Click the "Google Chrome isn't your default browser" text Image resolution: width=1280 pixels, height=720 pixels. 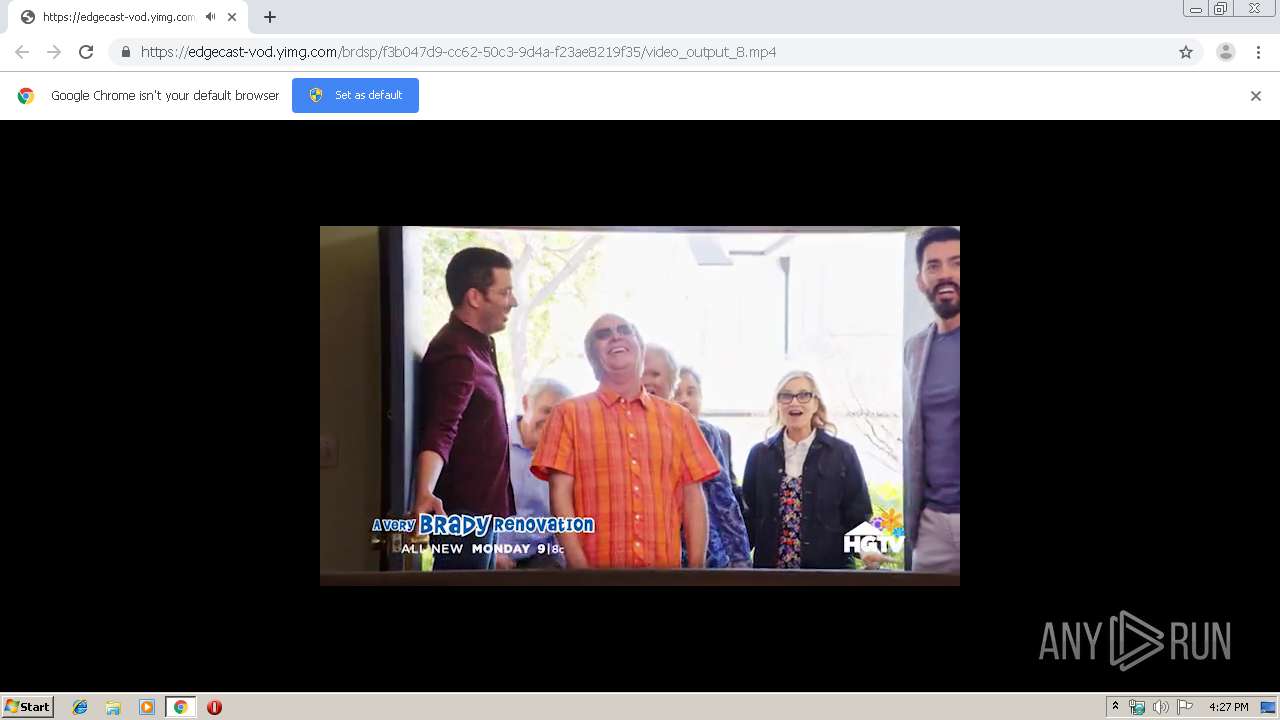[x=165, y=96]
